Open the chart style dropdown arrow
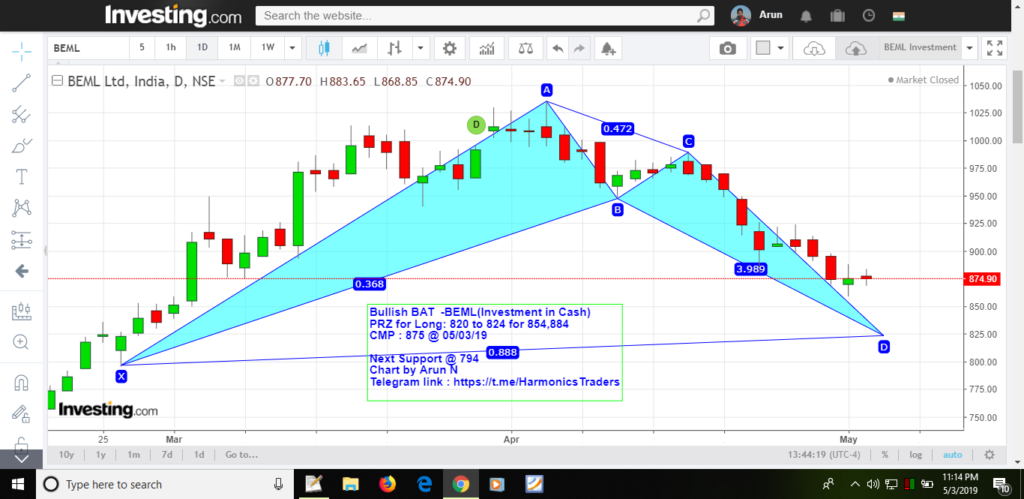Screen dimensions: 1024x499 pyautogui.click(x=421, y=48)
